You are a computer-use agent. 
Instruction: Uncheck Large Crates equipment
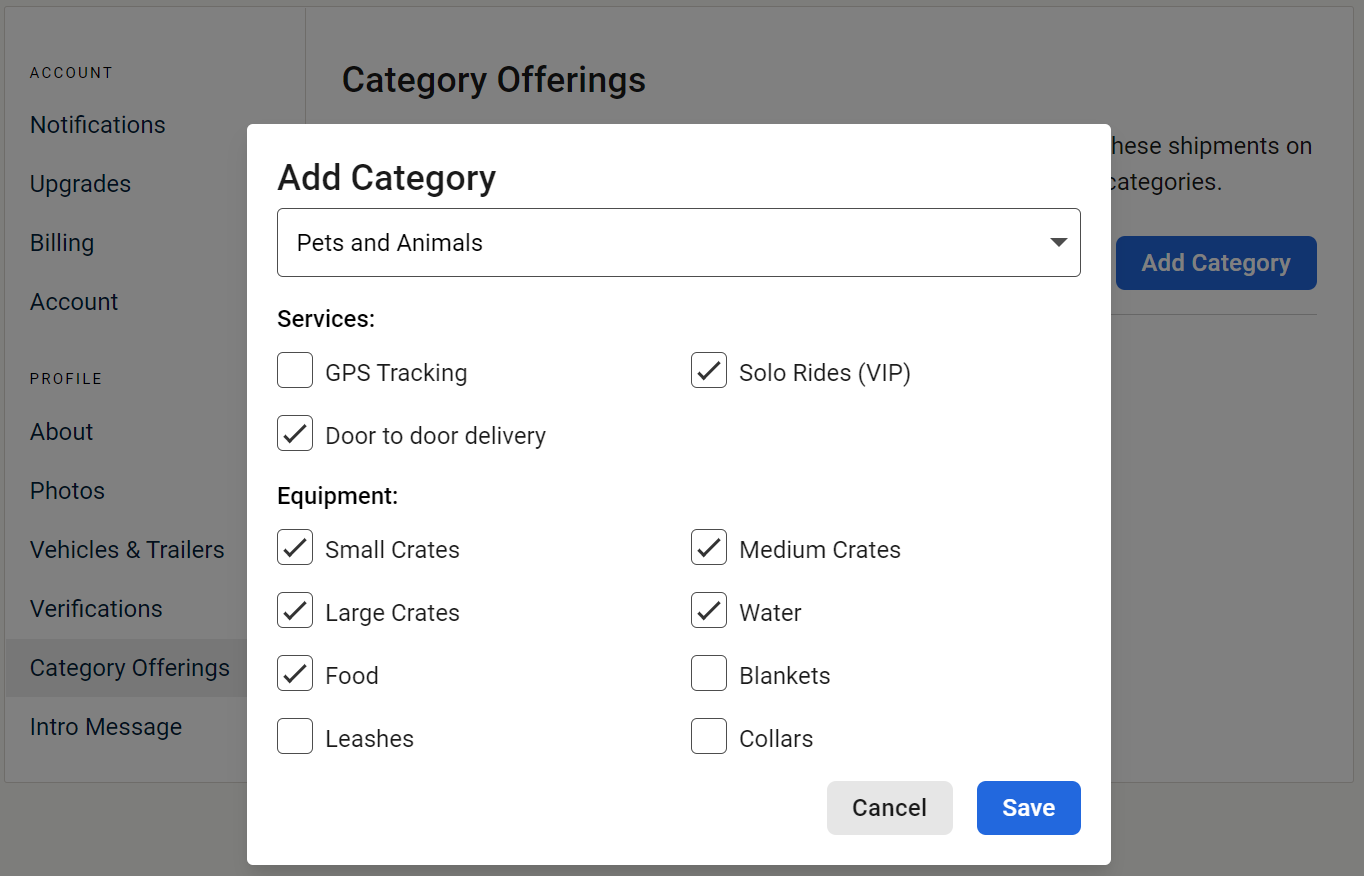coord(295,610)
